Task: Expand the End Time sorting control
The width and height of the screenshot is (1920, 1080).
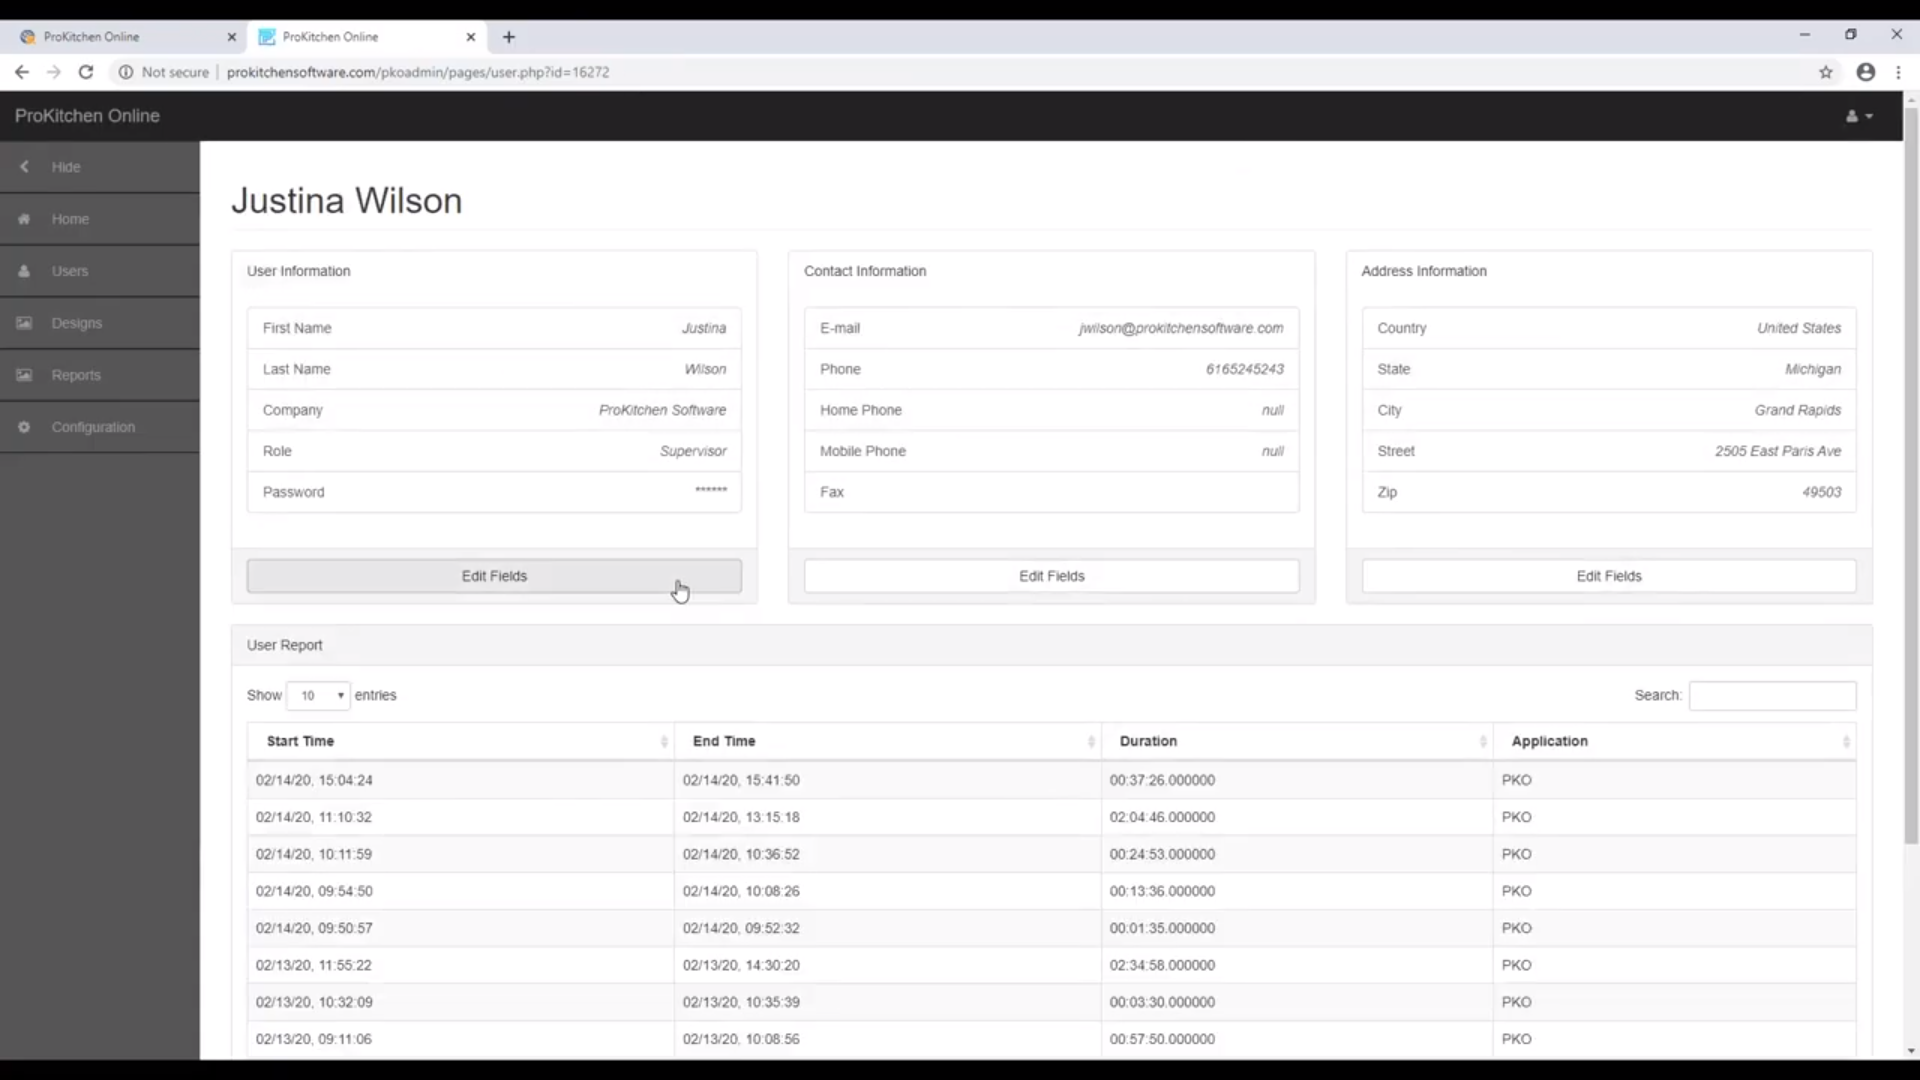Action: (1090, 741)
